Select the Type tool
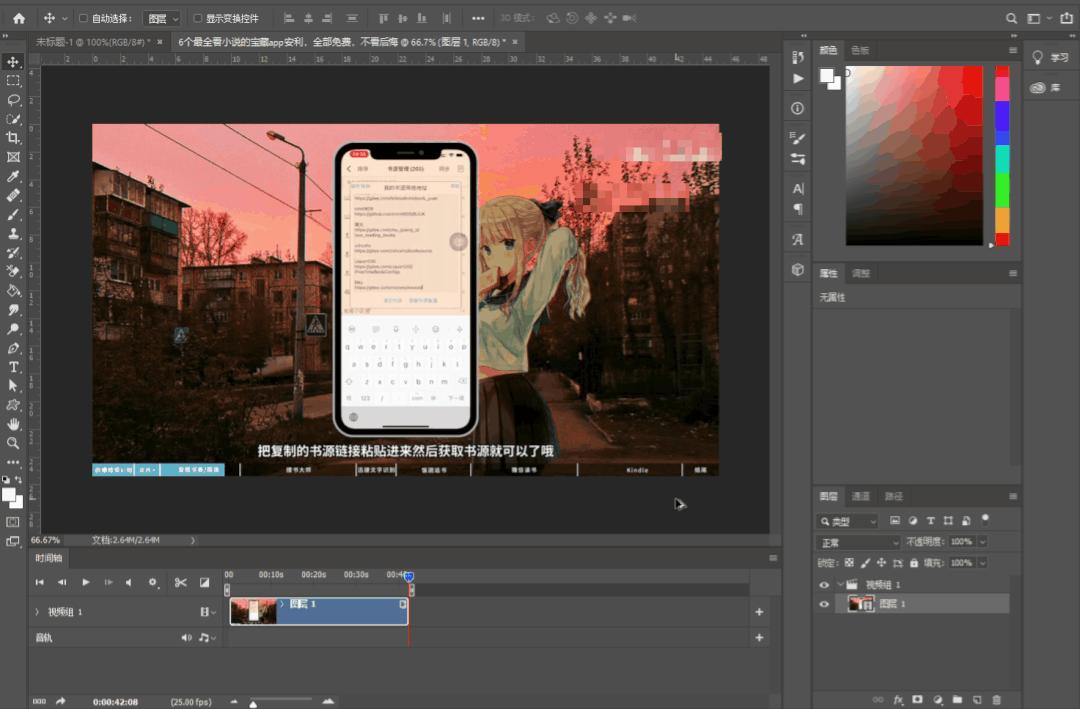 [x=13, y=367]
